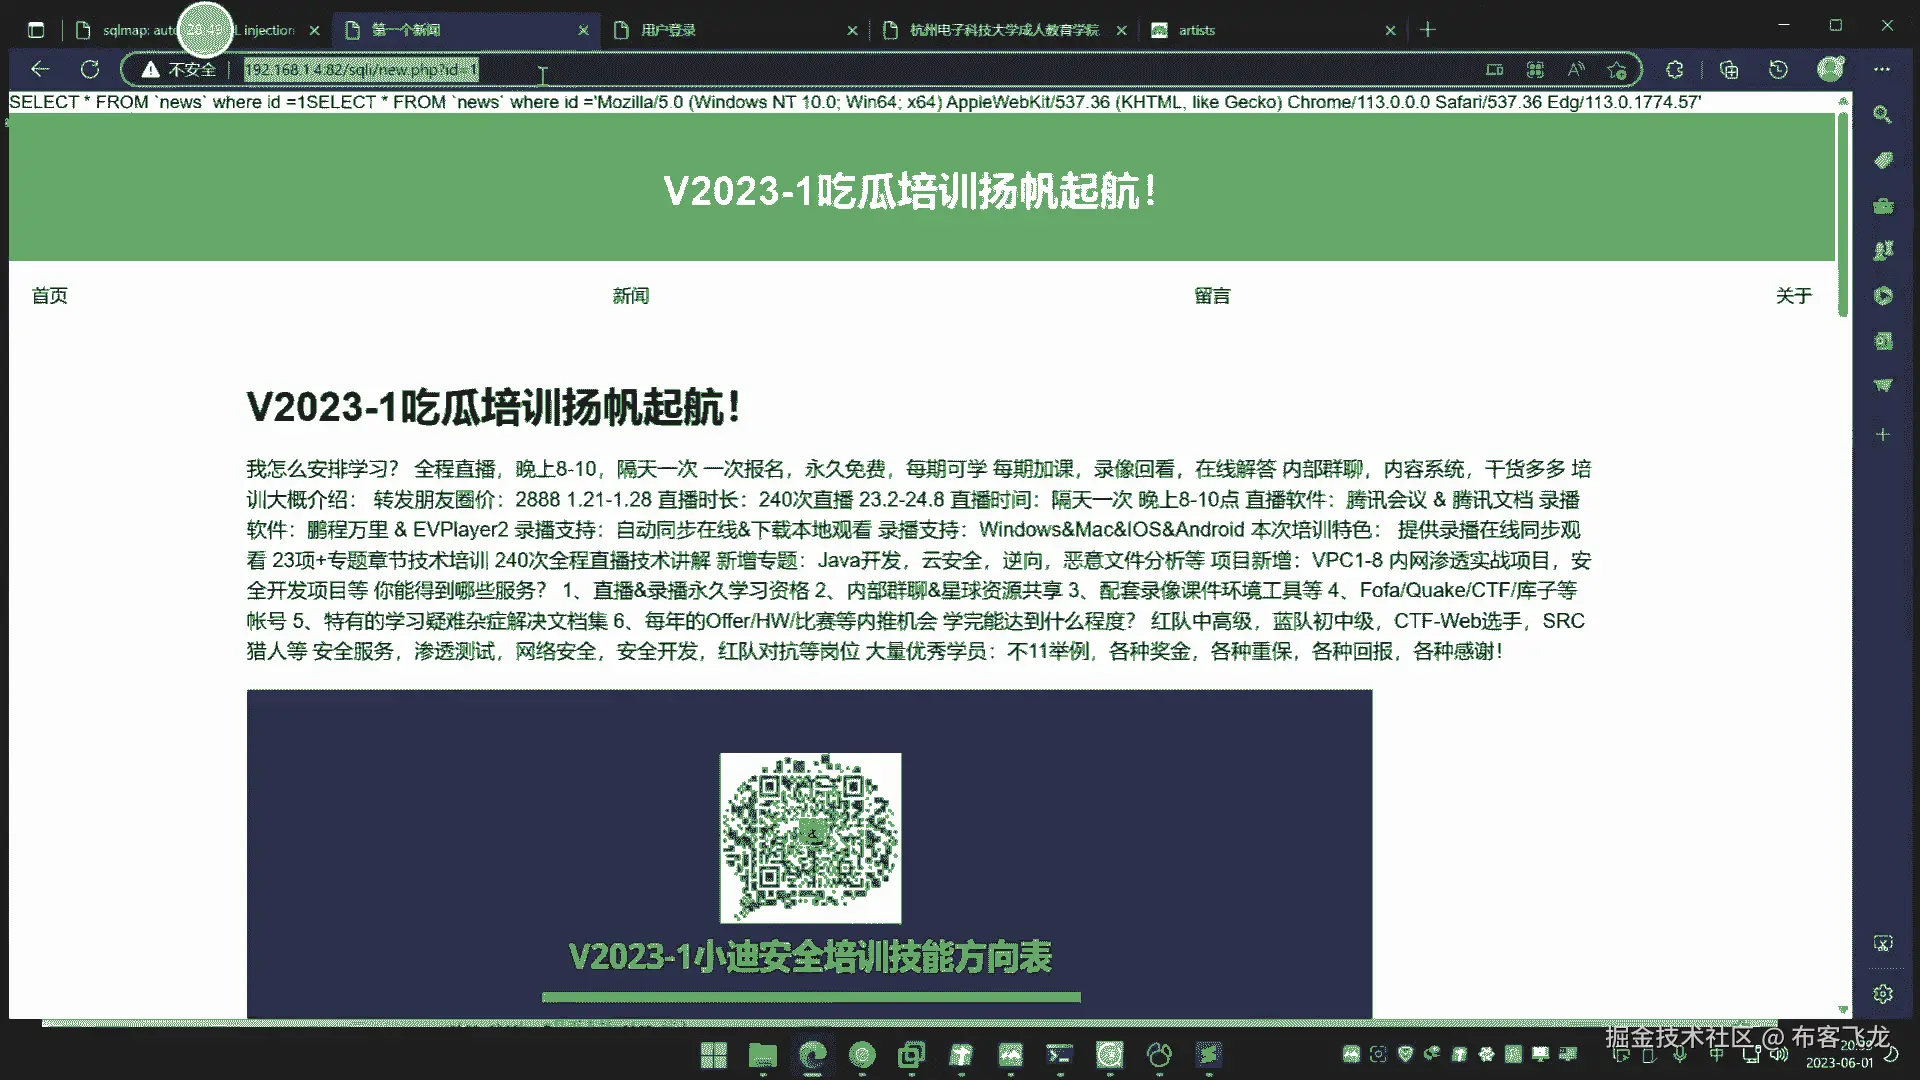Switch to the artists tab

pyautogui.click(x=1196, y=30)
